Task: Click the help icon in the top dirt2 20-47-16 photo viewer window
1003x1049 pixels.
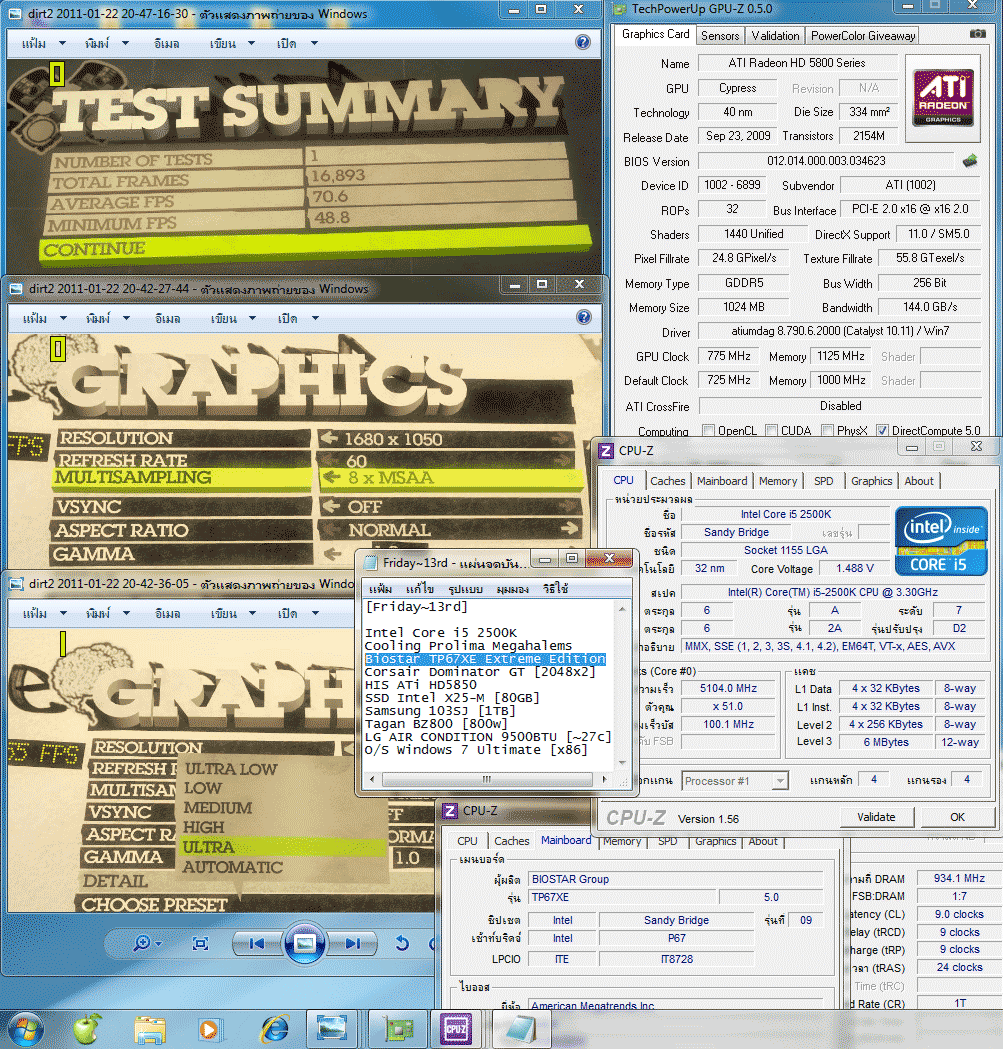Action: pyautogui.click(x=583, y=42)
